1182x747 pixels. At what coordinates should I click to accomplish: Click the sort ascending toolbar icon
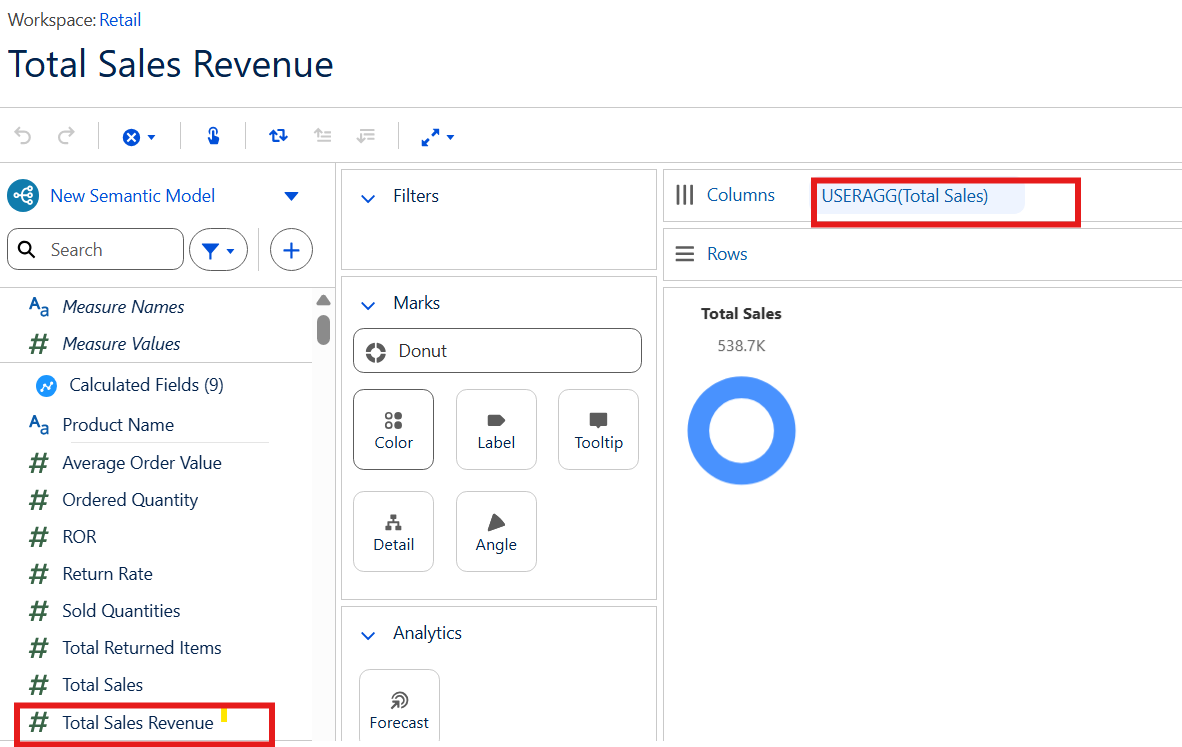click(322, 136)
